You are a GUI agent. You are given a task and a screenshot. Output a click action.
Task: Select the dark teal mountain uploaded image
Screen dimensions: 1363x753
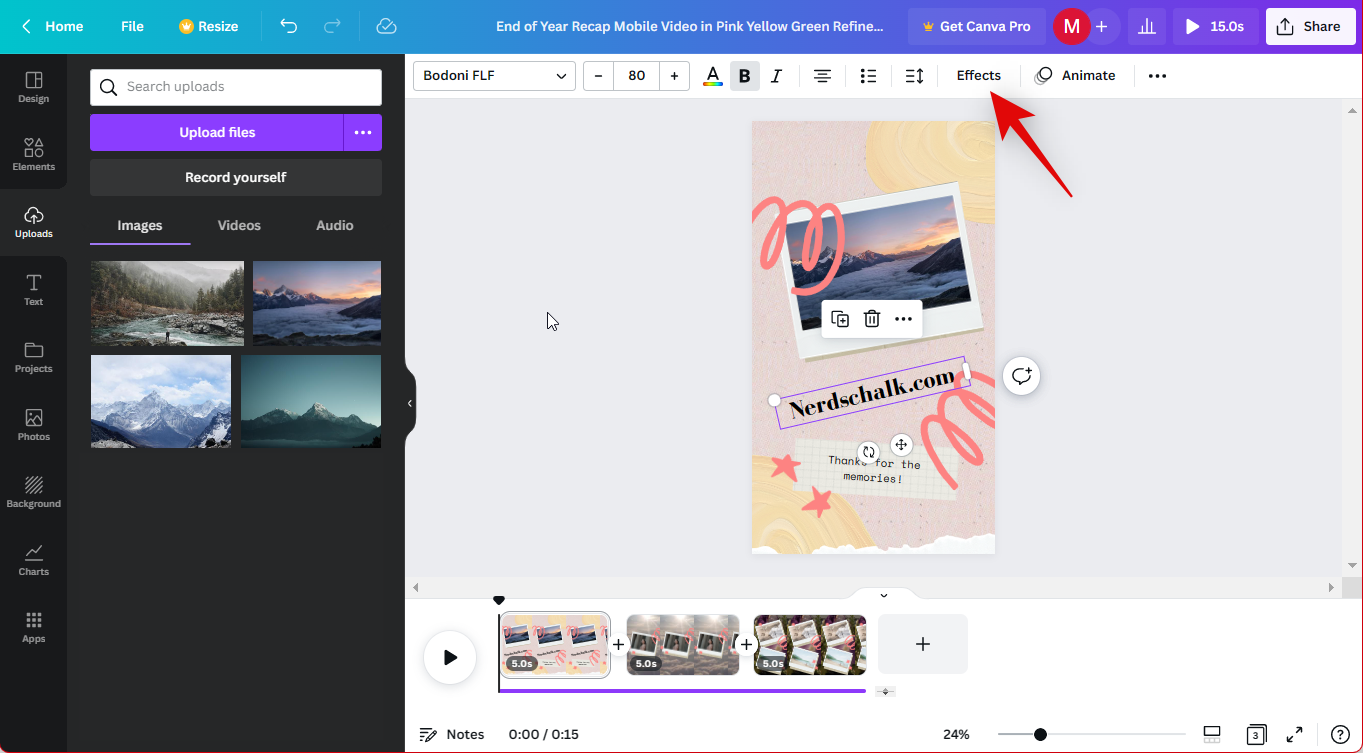click(311, 401)
